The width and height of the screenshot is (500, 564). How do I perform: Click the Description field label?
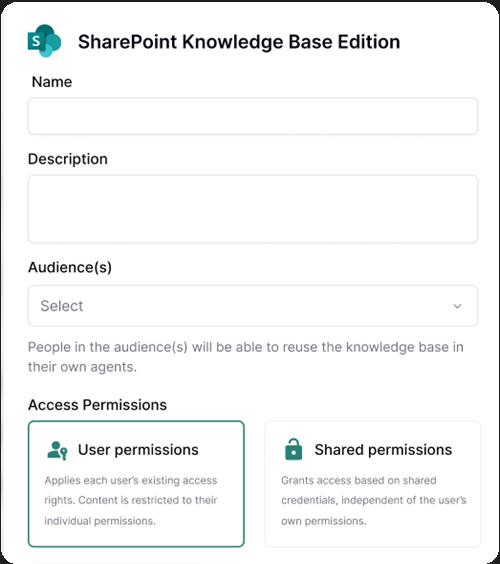[x=68, y=159]
